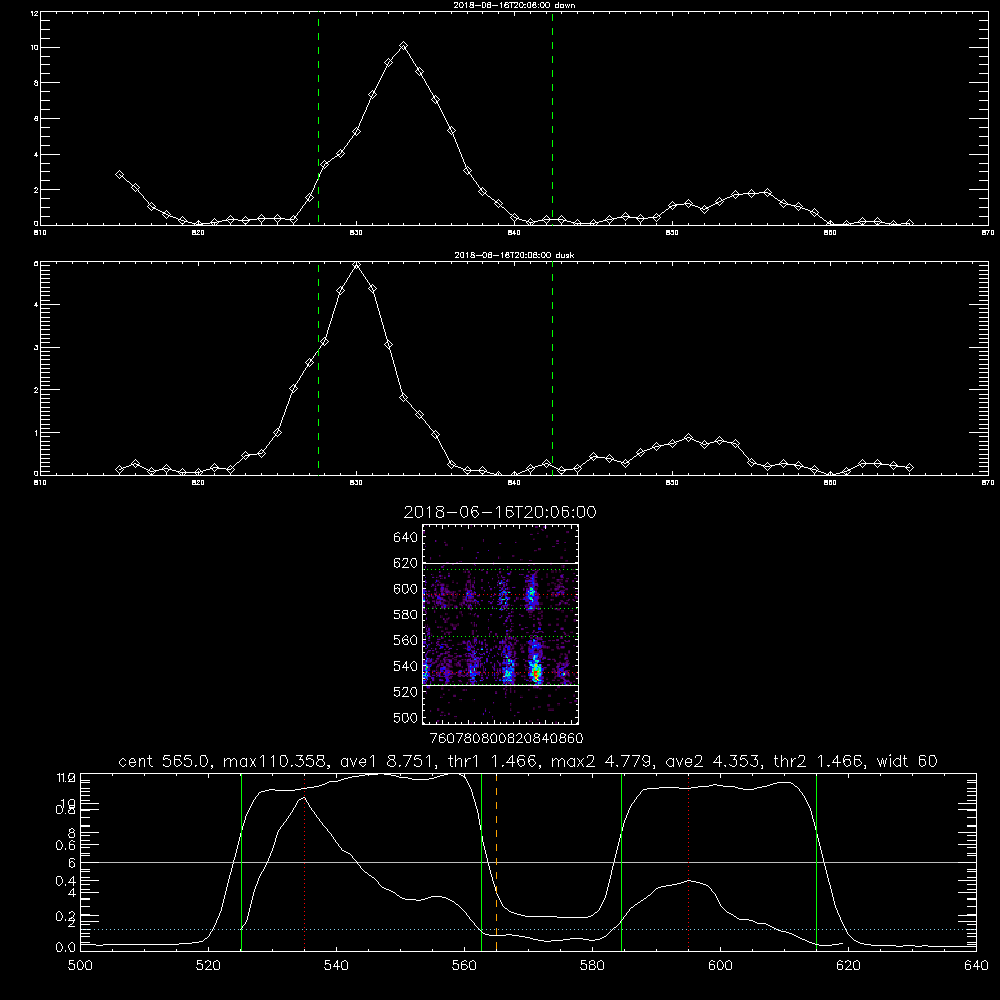Open the spectrogram heatmap image

[x=500, y=624]
